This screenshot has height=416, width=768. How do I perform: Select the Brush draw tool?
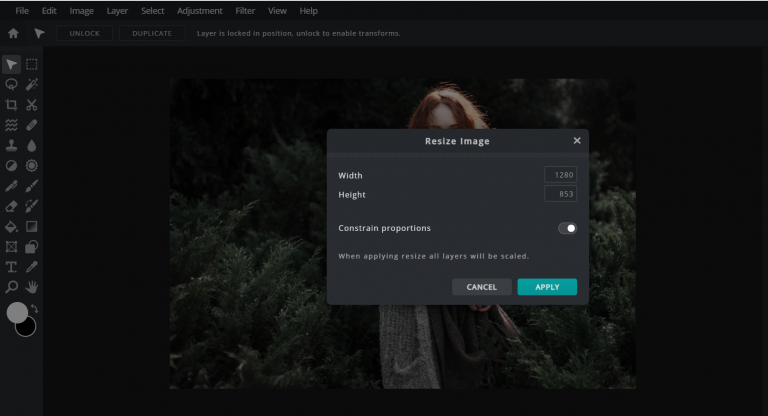pos(32,186)
